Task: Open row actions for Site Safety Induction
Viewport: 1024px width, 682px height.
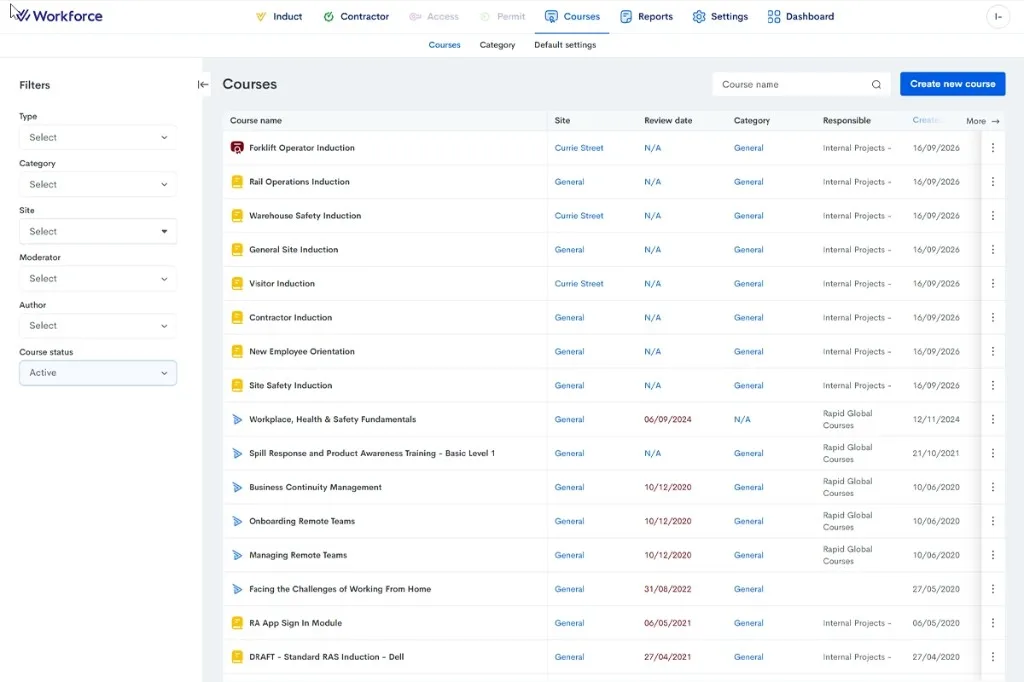Action: click(993, 385)
